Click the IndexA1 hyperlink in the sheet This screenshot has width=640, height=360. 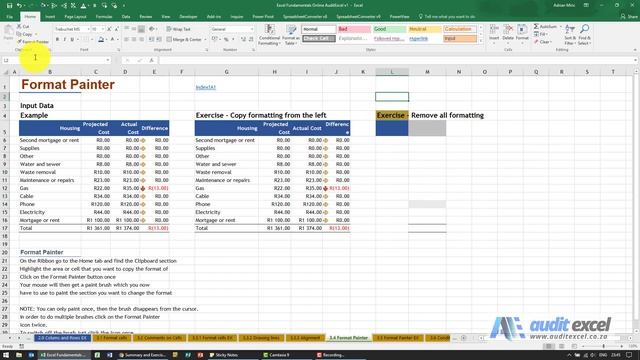[205, 87]
